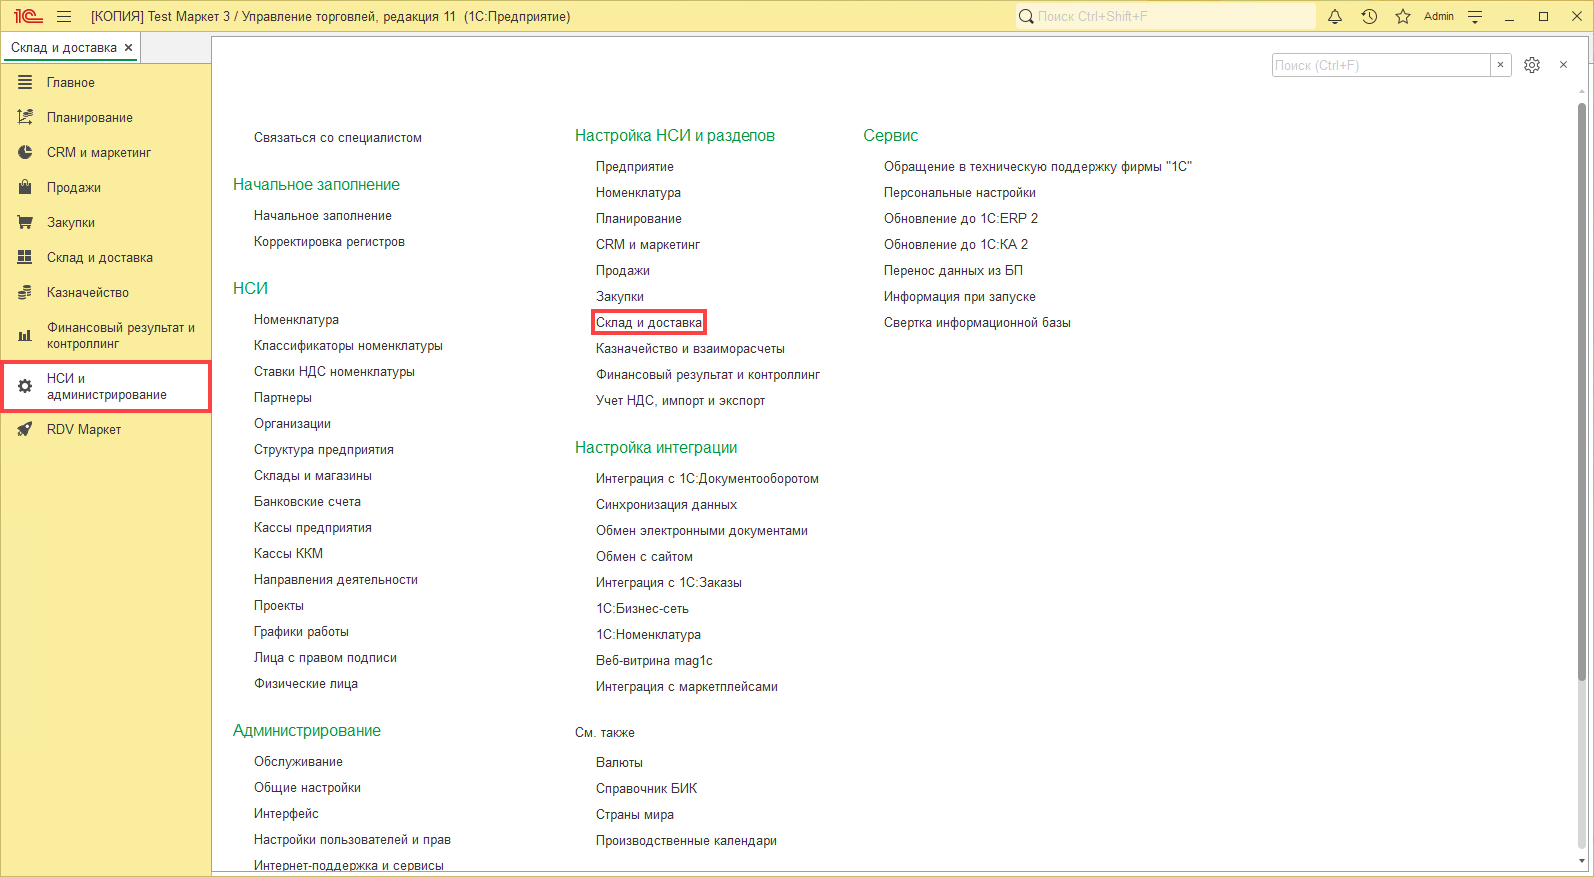Screen dimensions: 1594x877
Task: Open Графики работы
Action: point(301,631)
